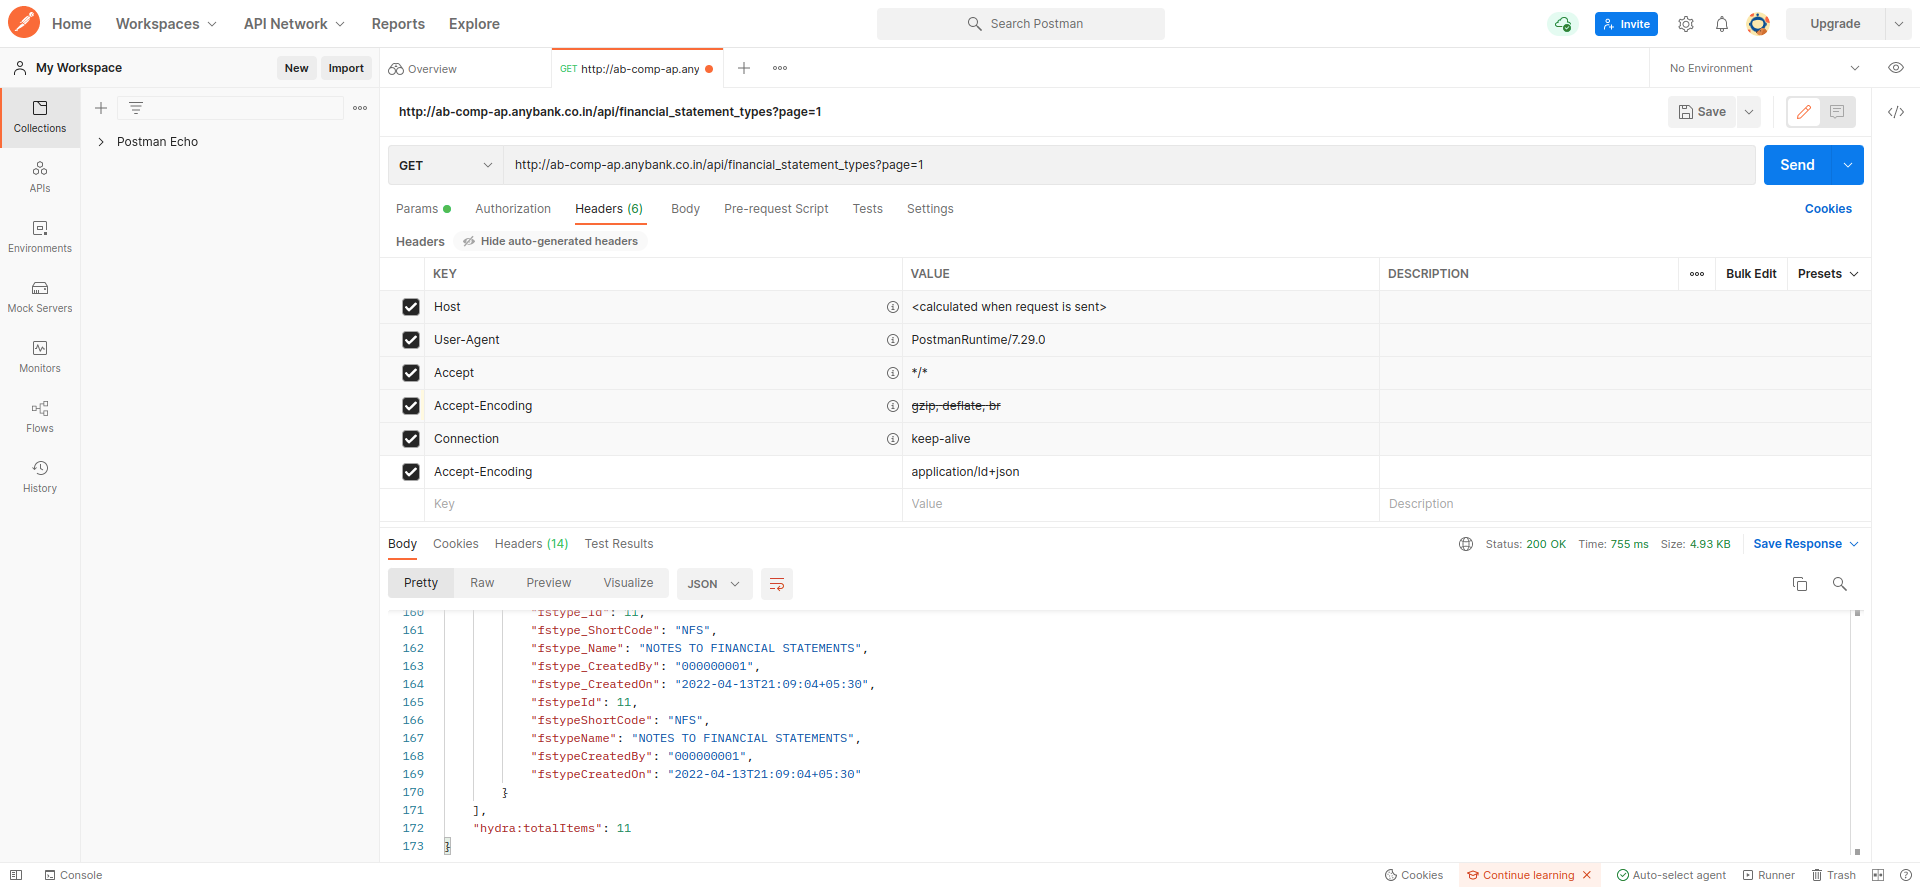Click the request URL input field
1920x887 pixels.
pyautogui.click(x=1127, y=165)
